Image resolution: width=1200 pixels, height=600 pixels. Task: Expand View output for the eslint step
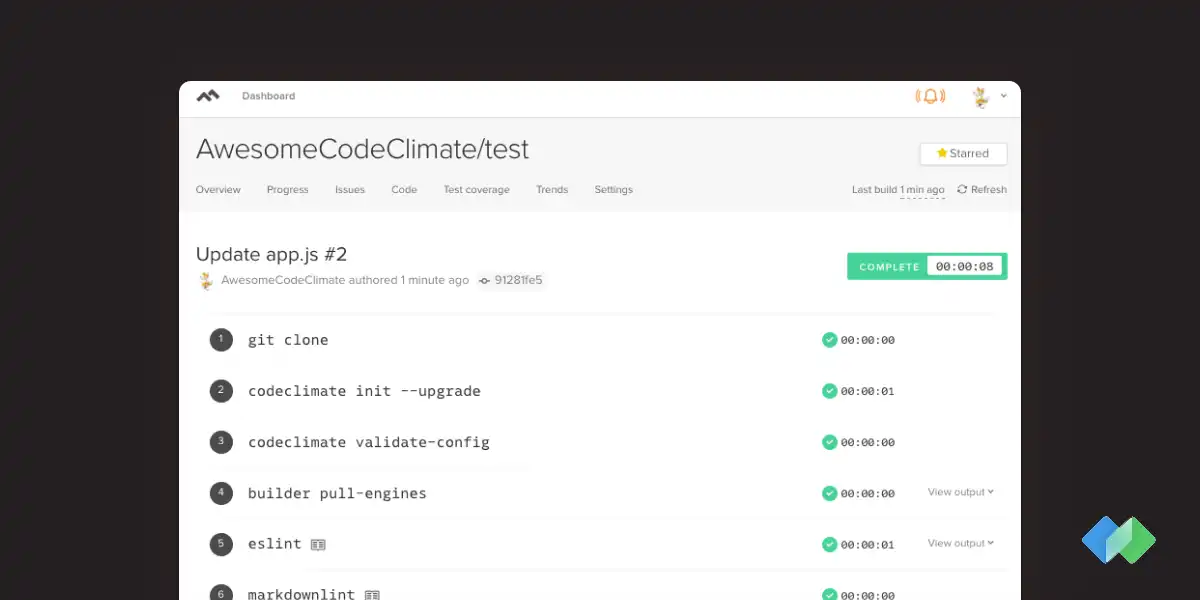pos(960,543)
